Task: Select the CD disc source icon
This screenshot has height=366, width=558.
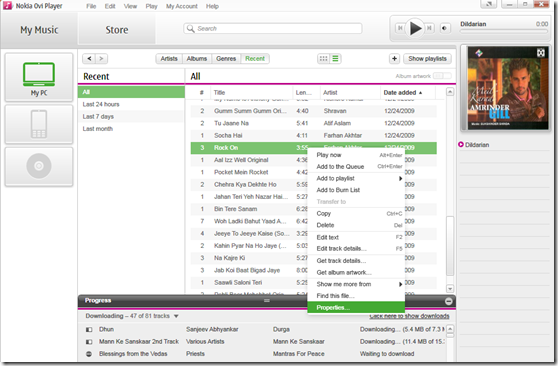Action: [39, 166]
